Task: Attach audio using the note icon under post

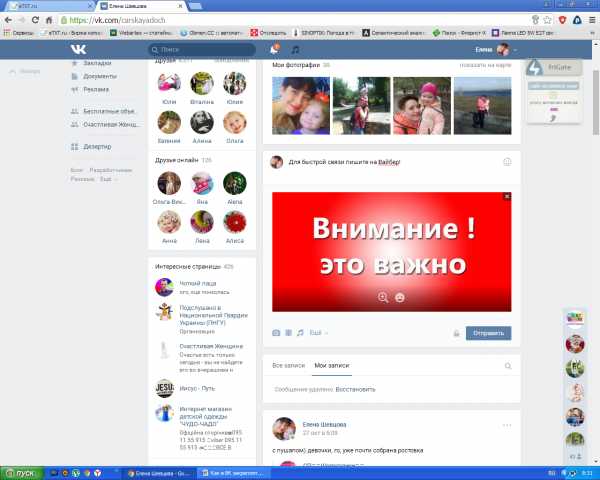Action: point(300,333)
